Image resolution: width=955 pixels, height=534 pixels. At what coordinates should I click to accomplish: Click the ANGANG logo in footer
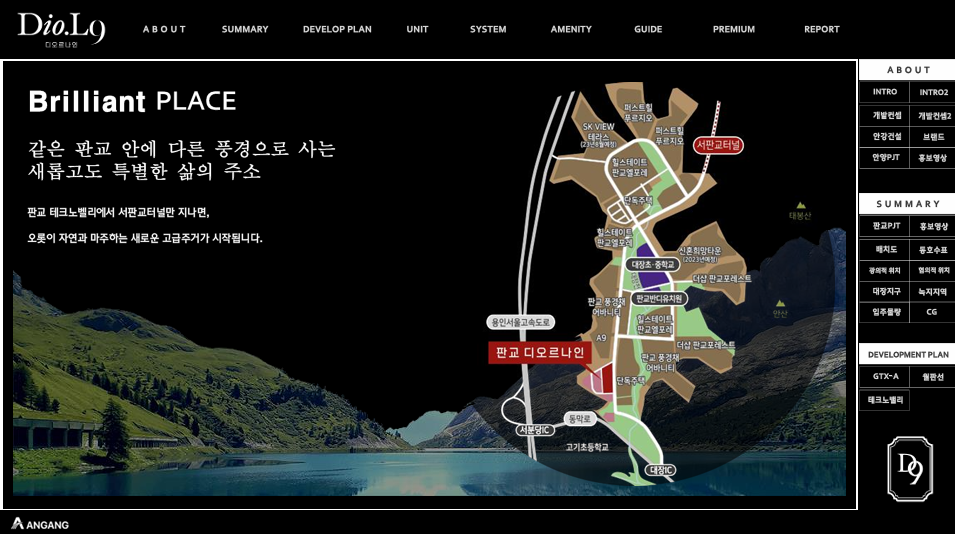point(40,524)
